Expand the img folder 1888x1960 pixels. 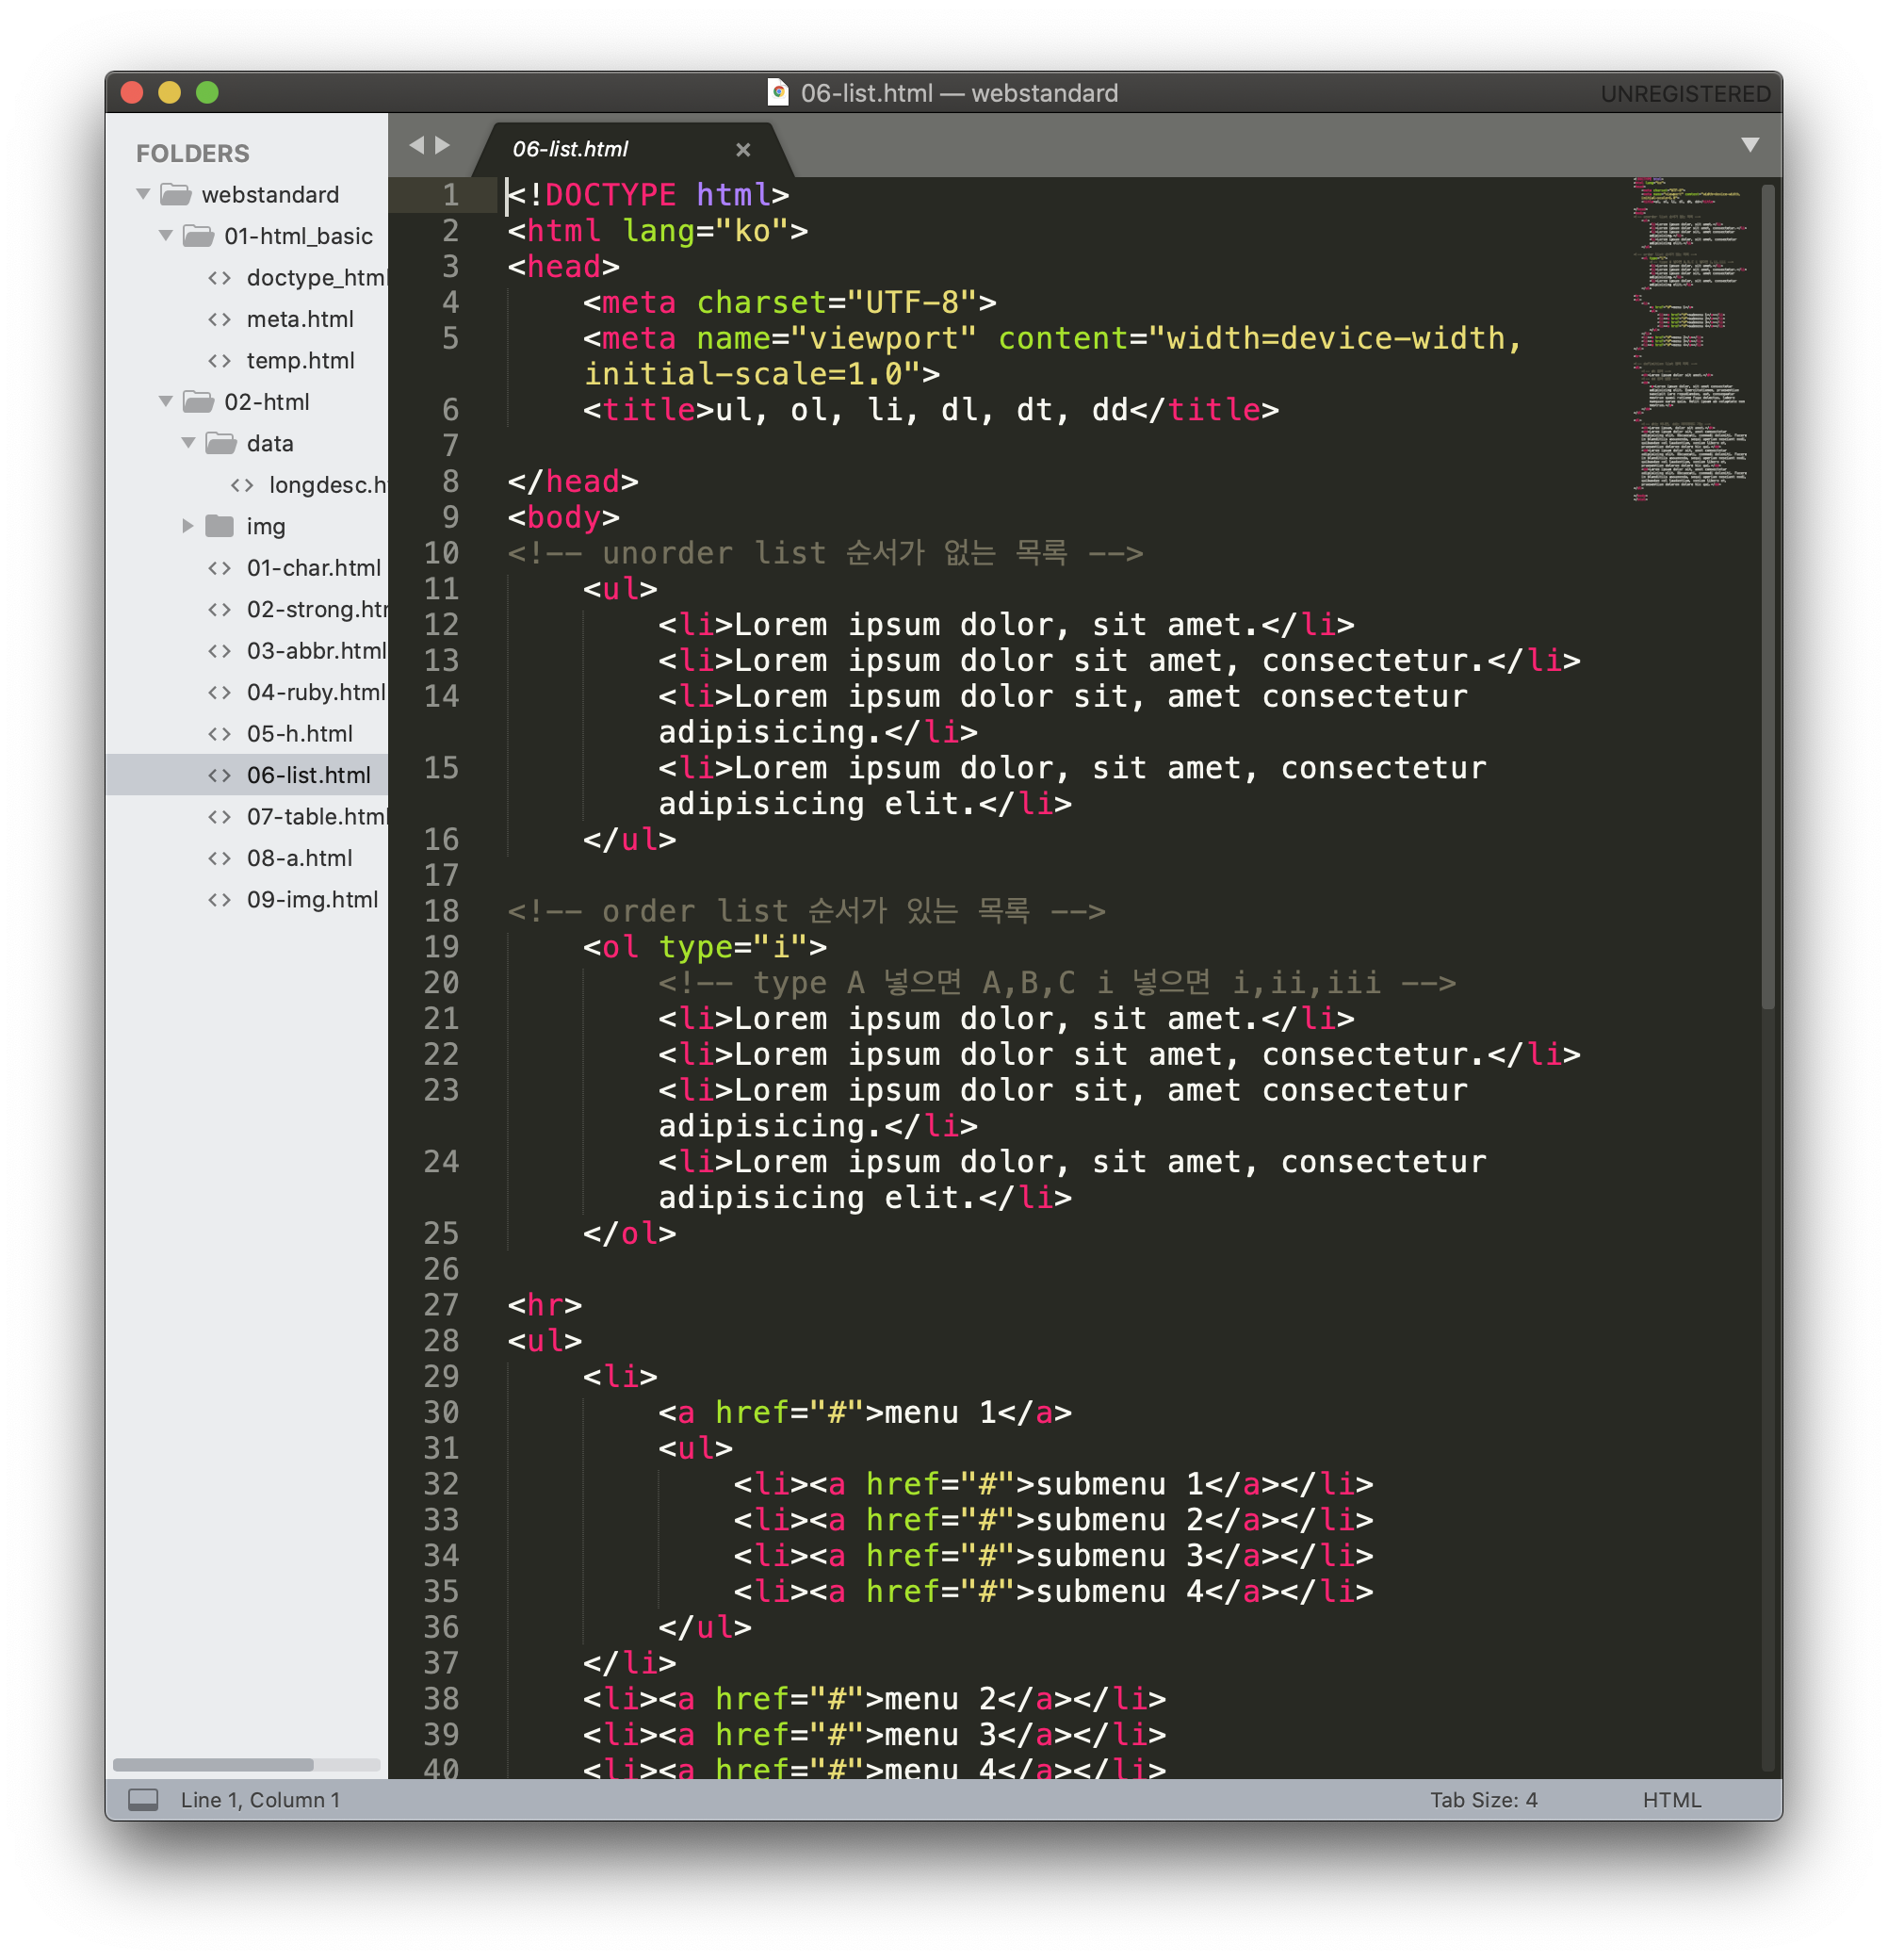187,526
